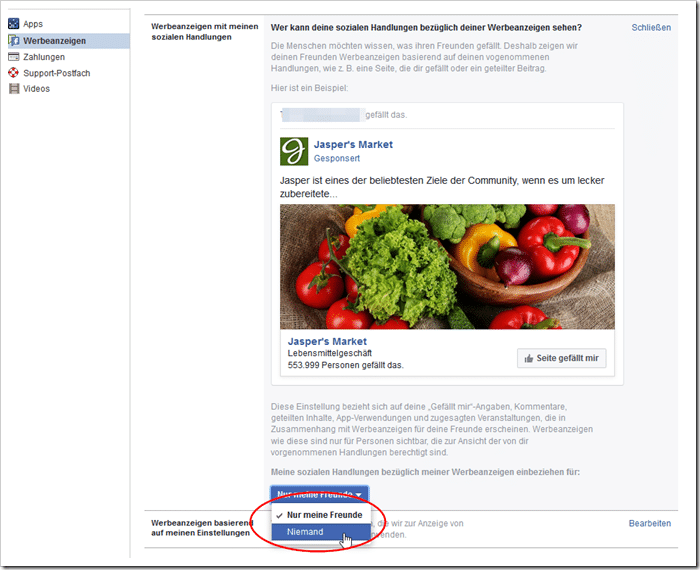700x570 pixels.
Task: Click Seite gefällt mir button
Action: pos(562,358)
